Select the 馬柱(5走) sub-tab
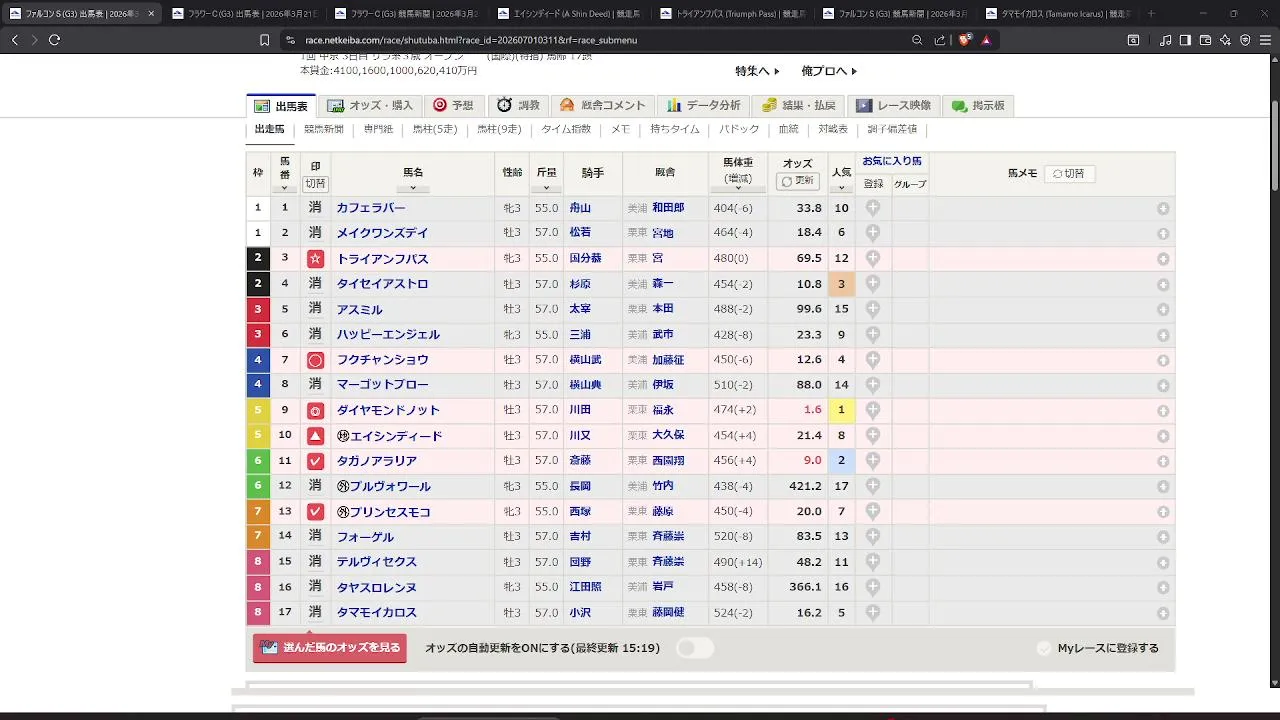The width and height of the screenshot is (1280, 720). (x=435, y=129)
